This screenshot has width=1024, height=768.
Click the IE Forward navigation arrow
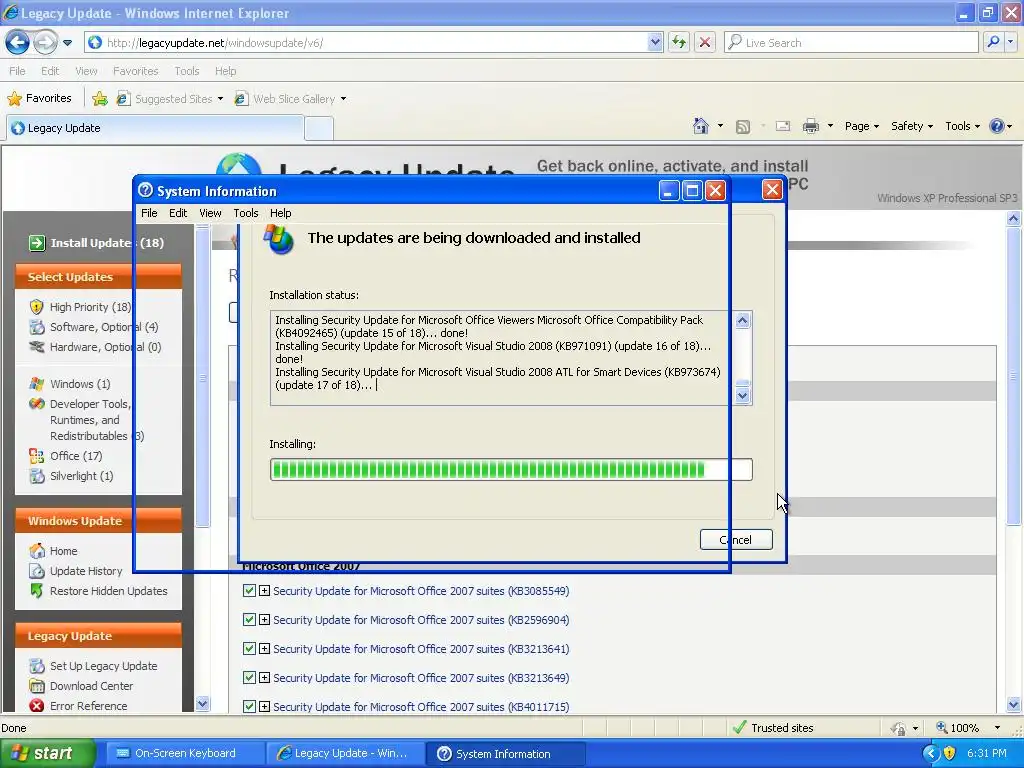click(x=45, y=43)
